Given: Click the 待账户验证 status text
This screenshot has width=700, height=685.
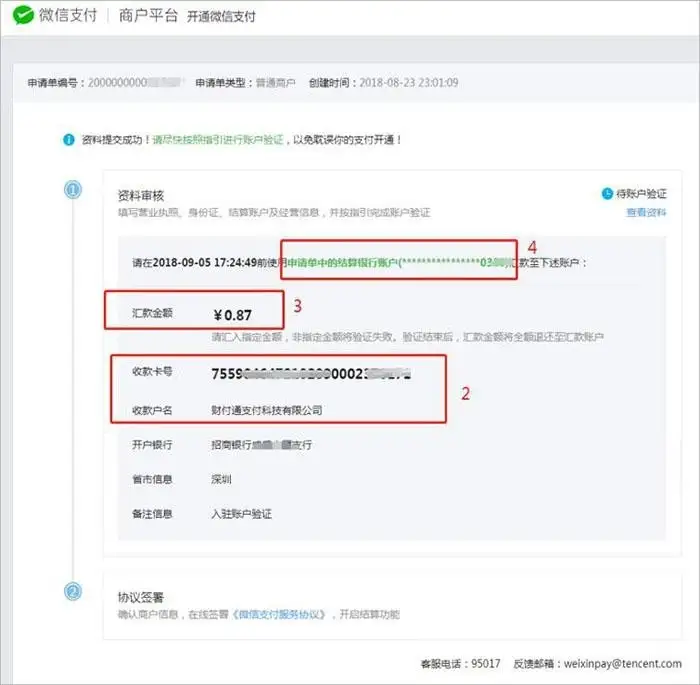Looking at the screenshot, I should [x=642, y=194].
